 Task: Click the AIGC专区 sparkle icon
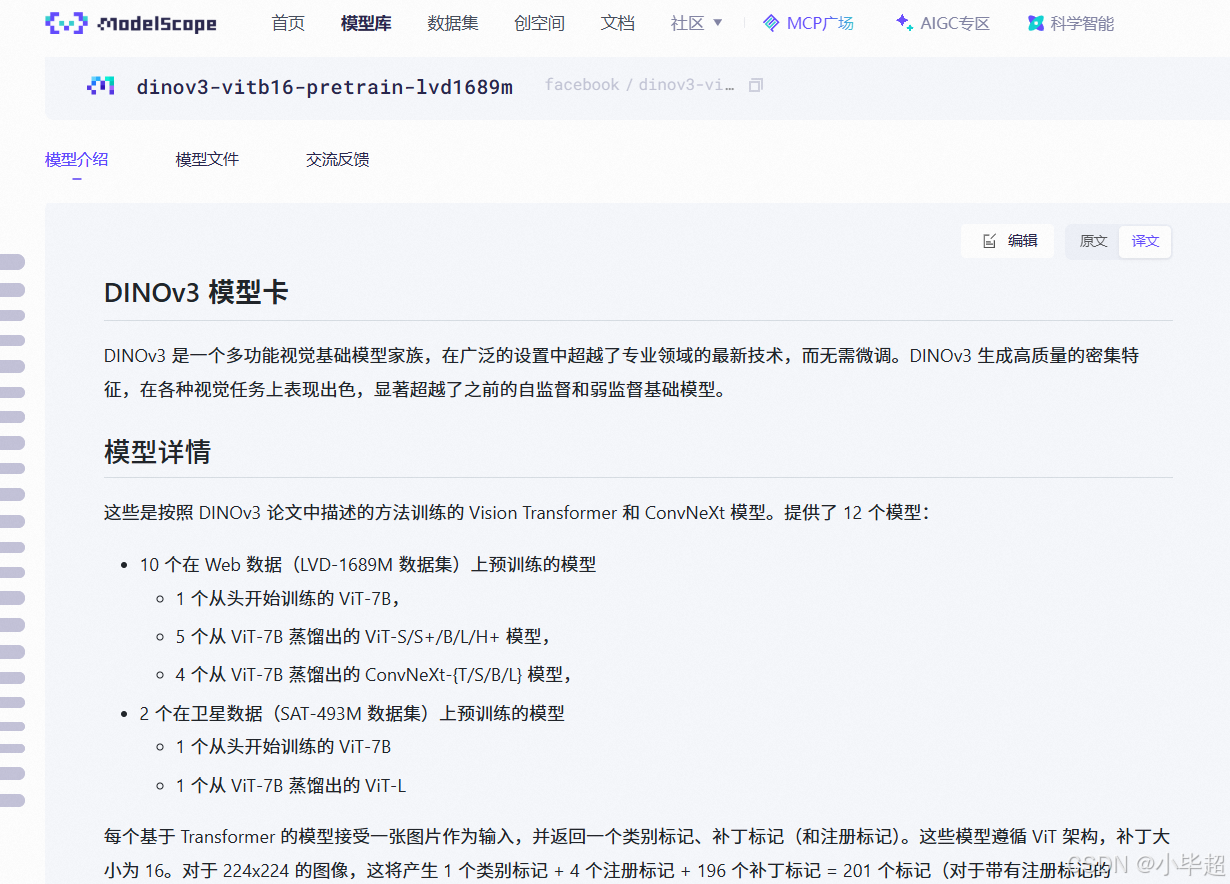(x=903, y=22)
